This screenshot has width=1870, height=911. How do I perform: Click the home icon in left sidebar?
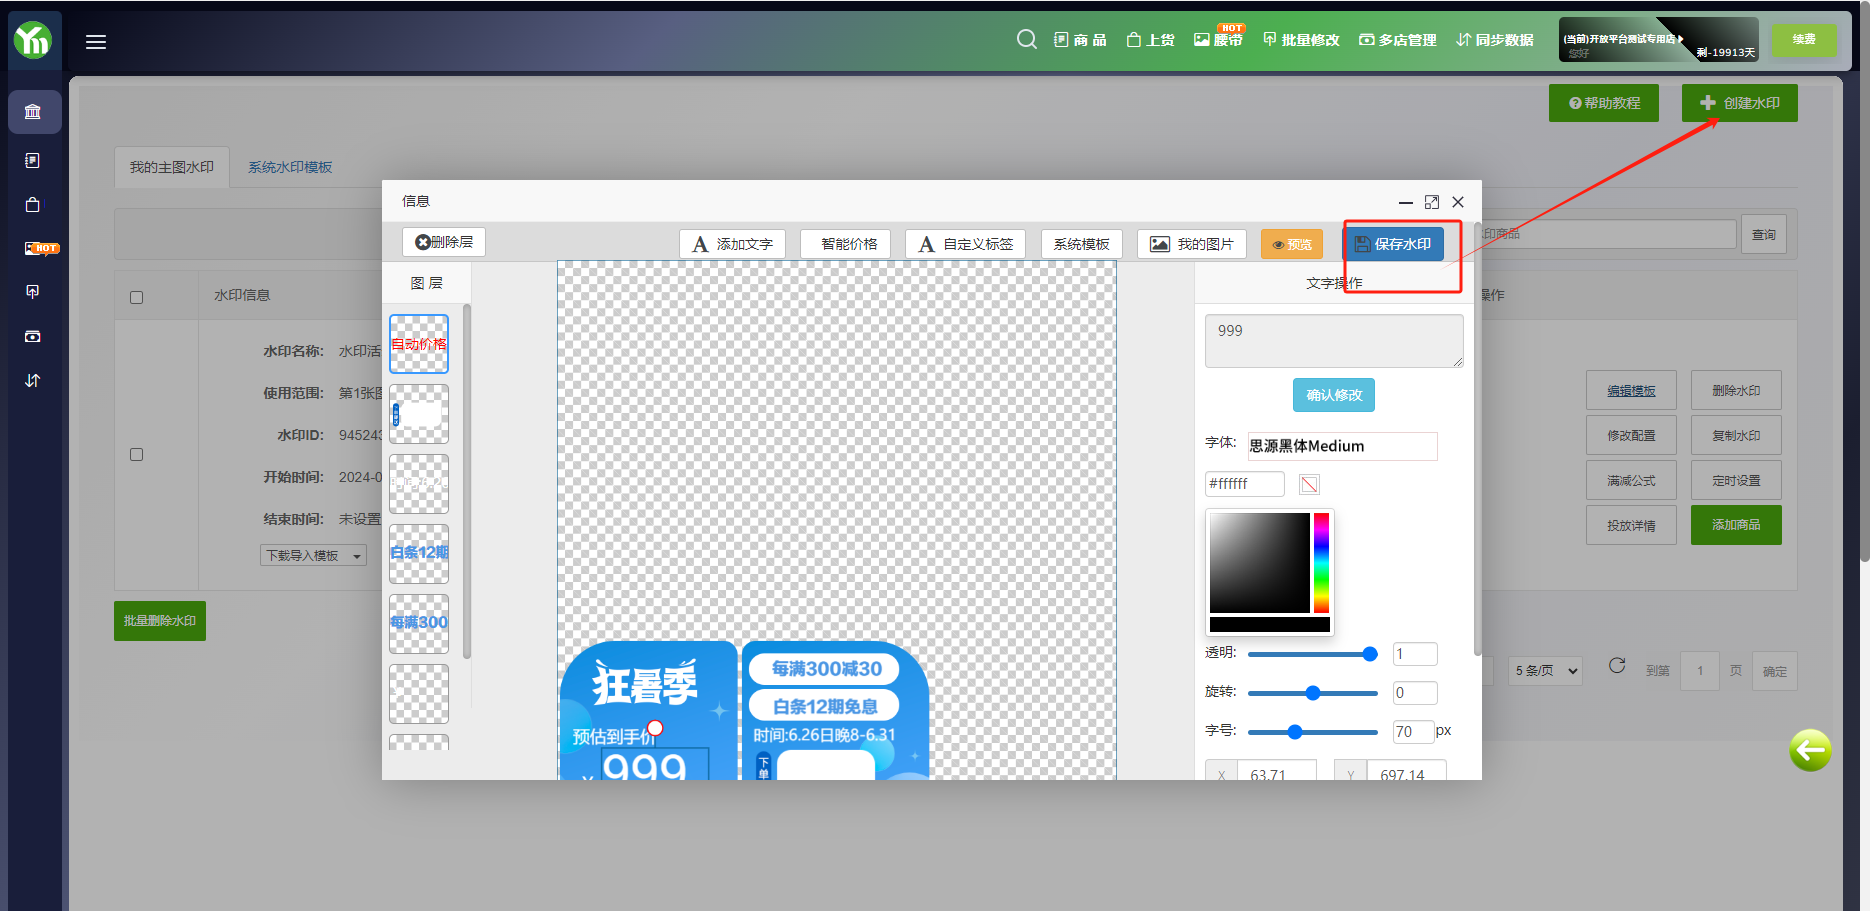(33, 112)
